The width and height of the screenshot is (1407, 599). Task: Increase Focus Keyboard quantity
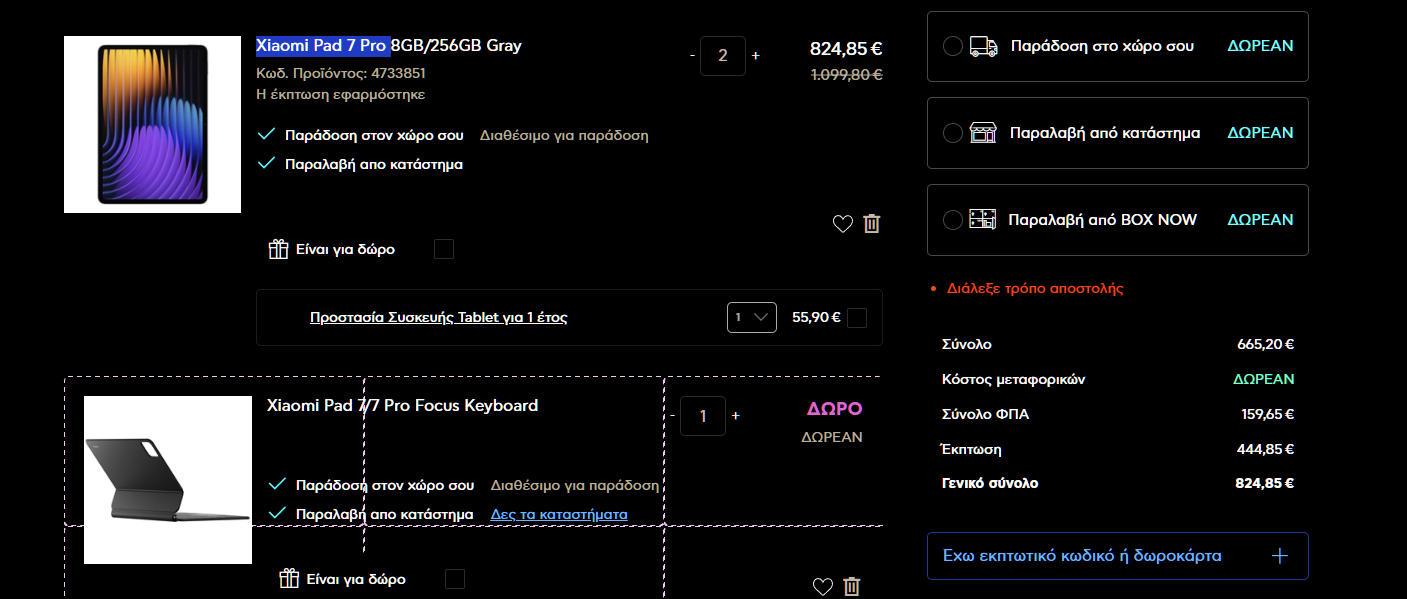point(735,416)
